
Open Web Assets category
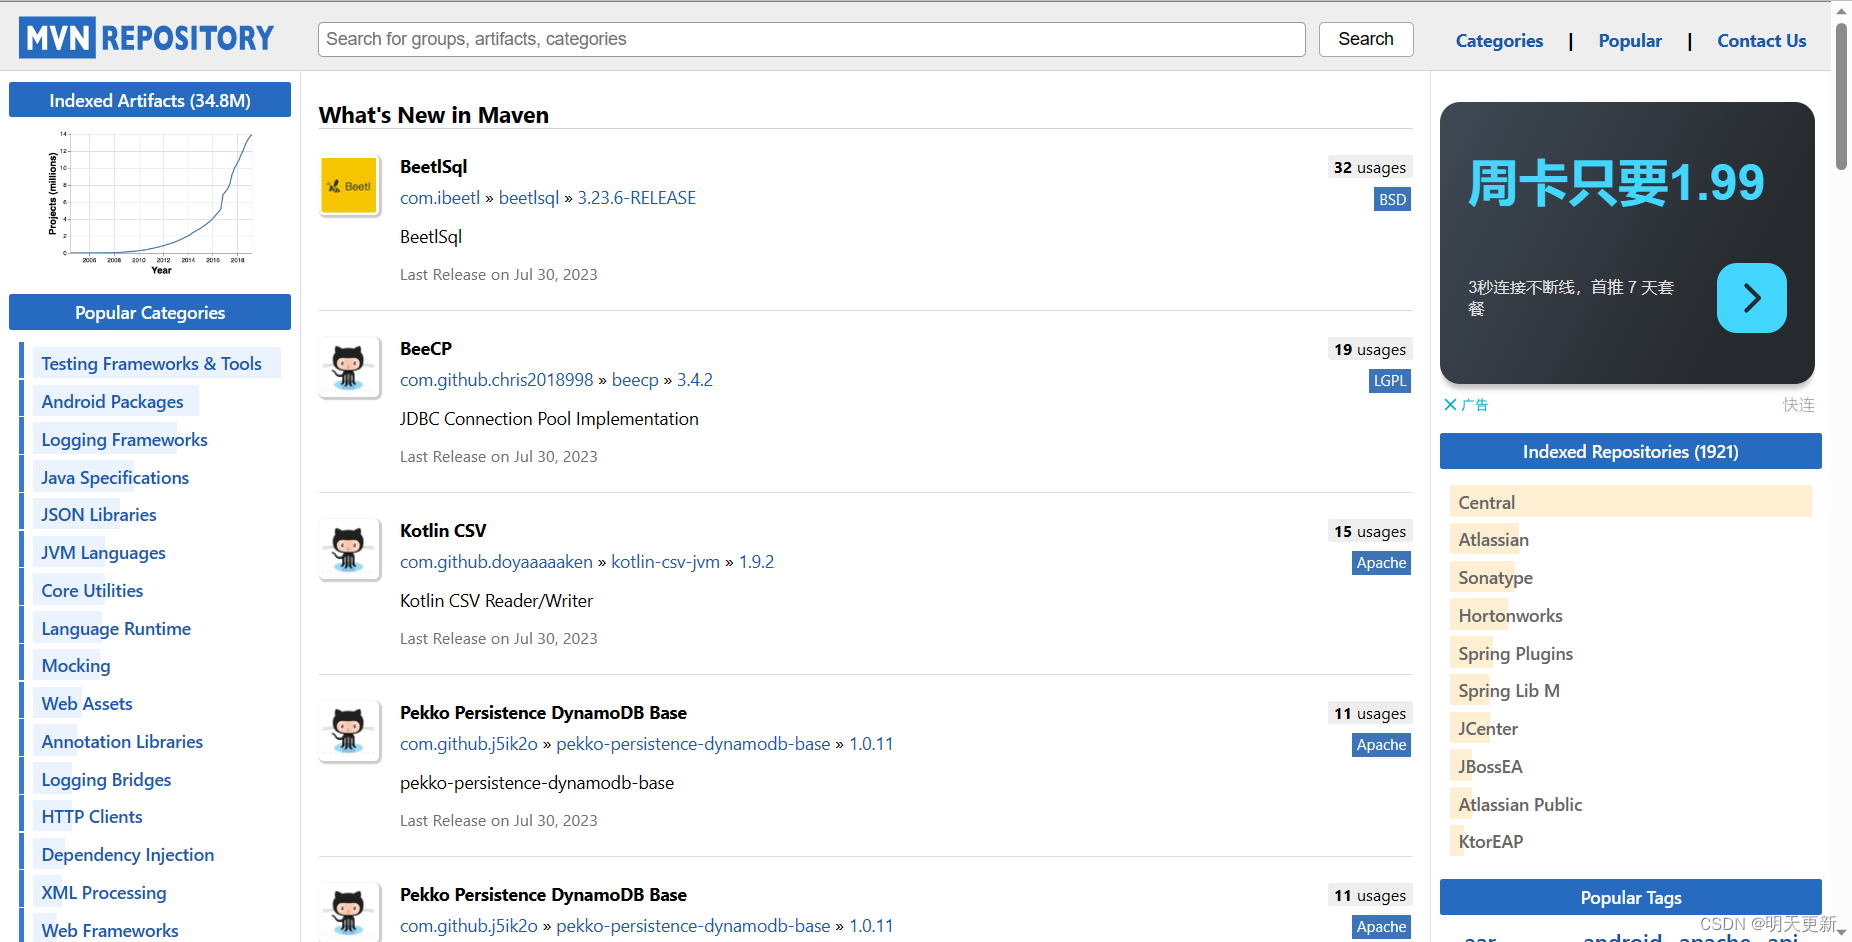click(87, 704)
